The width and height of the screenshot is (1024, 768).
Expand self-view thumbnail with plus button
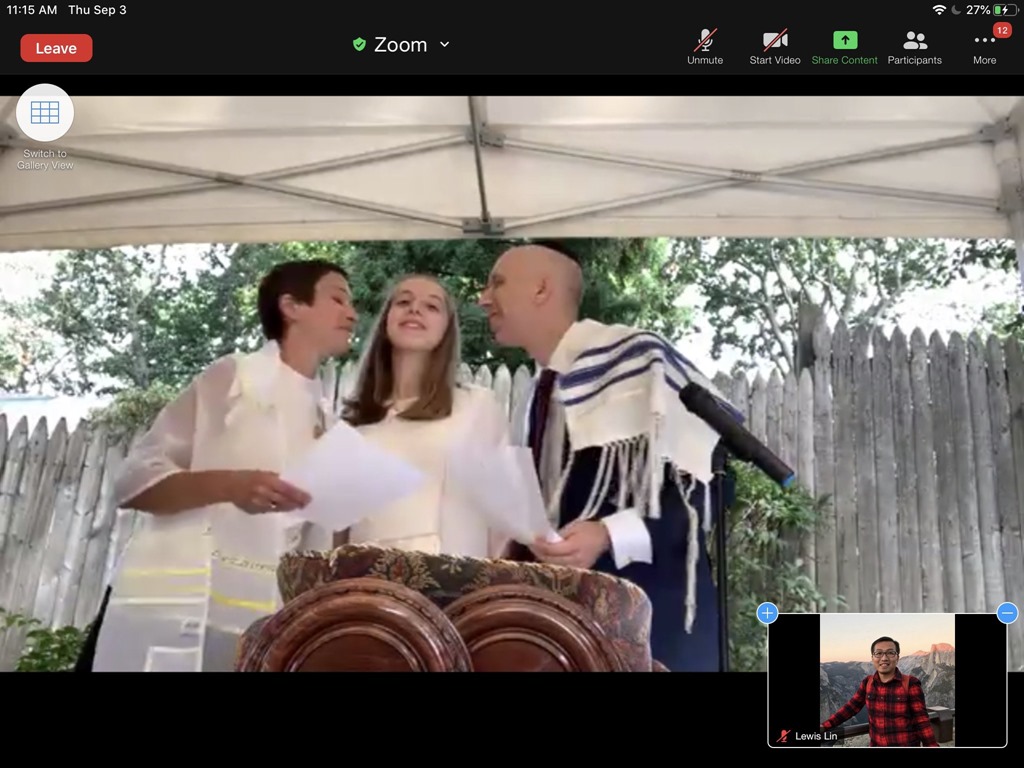[x=767, y=613]
